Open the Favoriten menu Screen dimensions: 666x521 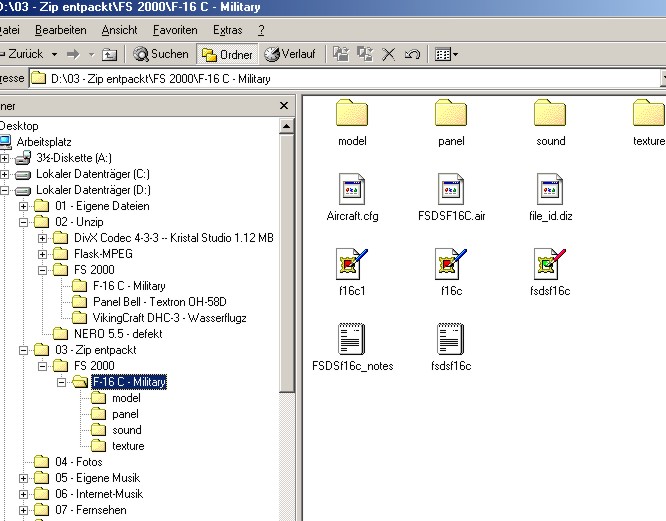[175, 30]
